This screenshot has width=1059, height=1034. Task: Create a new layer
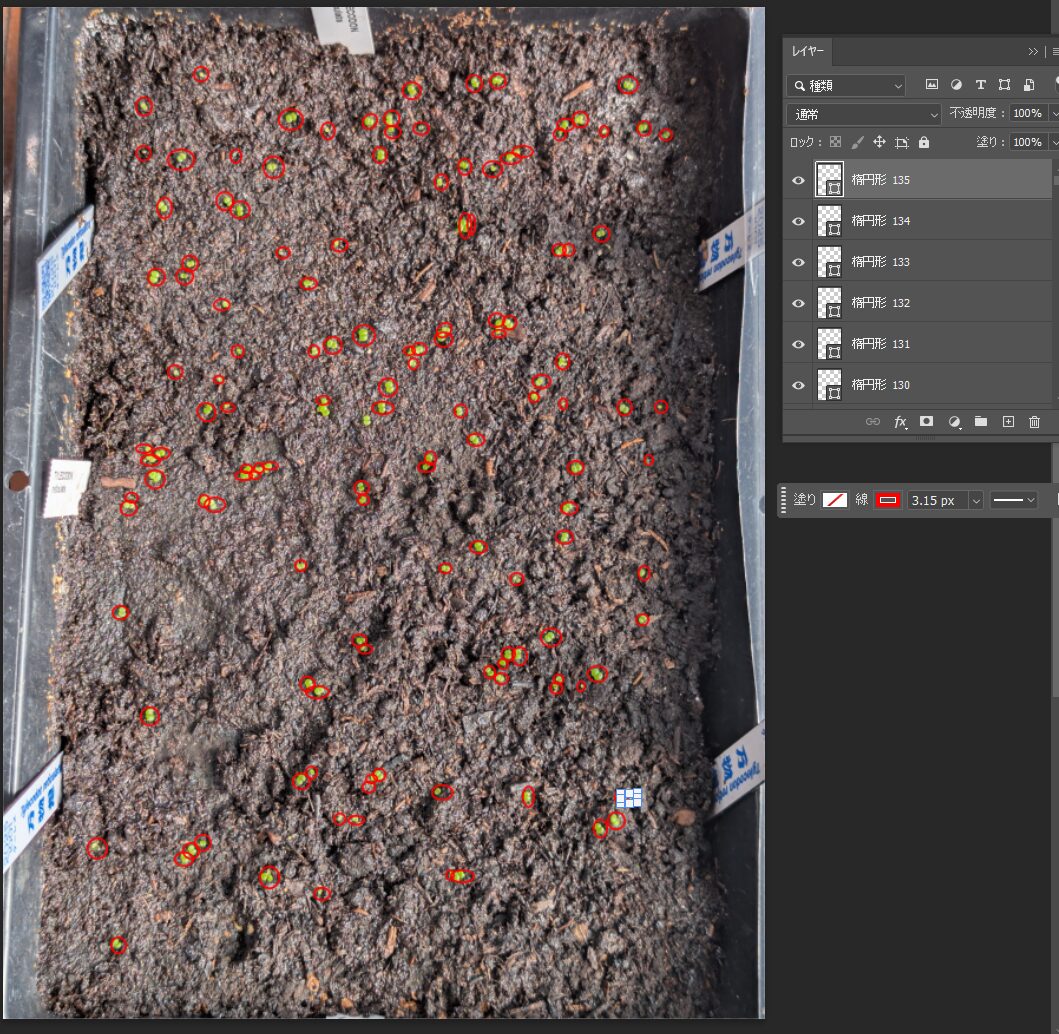pos(1008,422)
